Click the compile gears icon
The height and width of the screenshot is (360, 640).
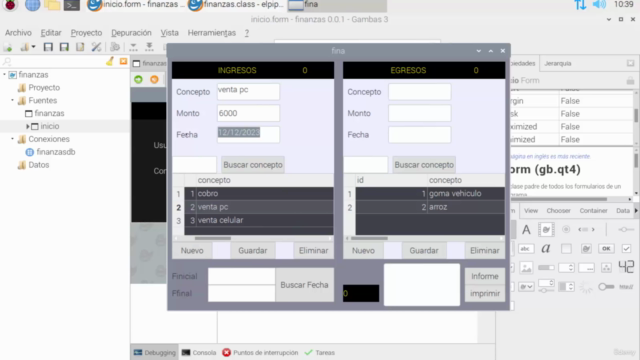click(115, 47)
